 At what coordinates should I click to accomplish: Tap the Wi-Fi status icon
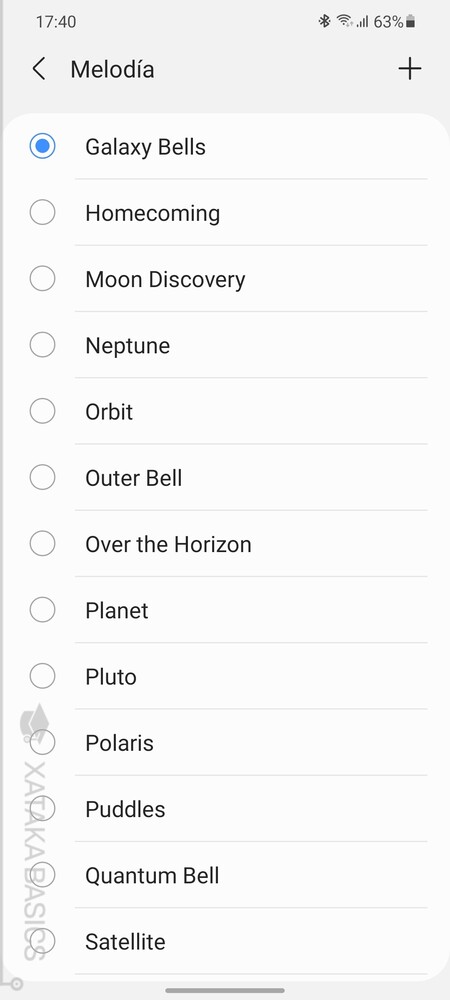[x=345, y=22]
